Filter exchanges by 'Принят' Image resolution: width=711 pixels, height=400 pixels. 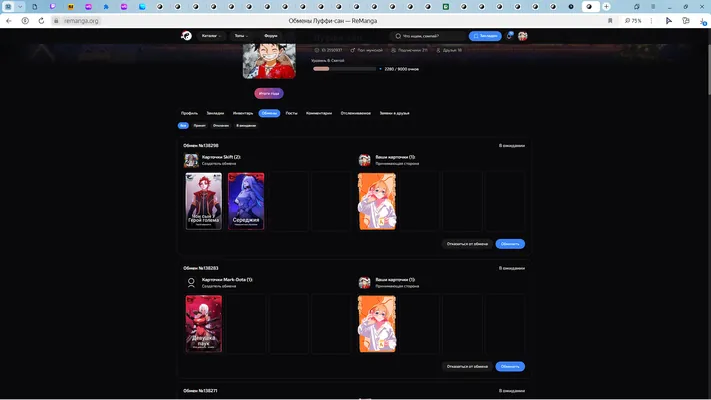tap(200, 126)
